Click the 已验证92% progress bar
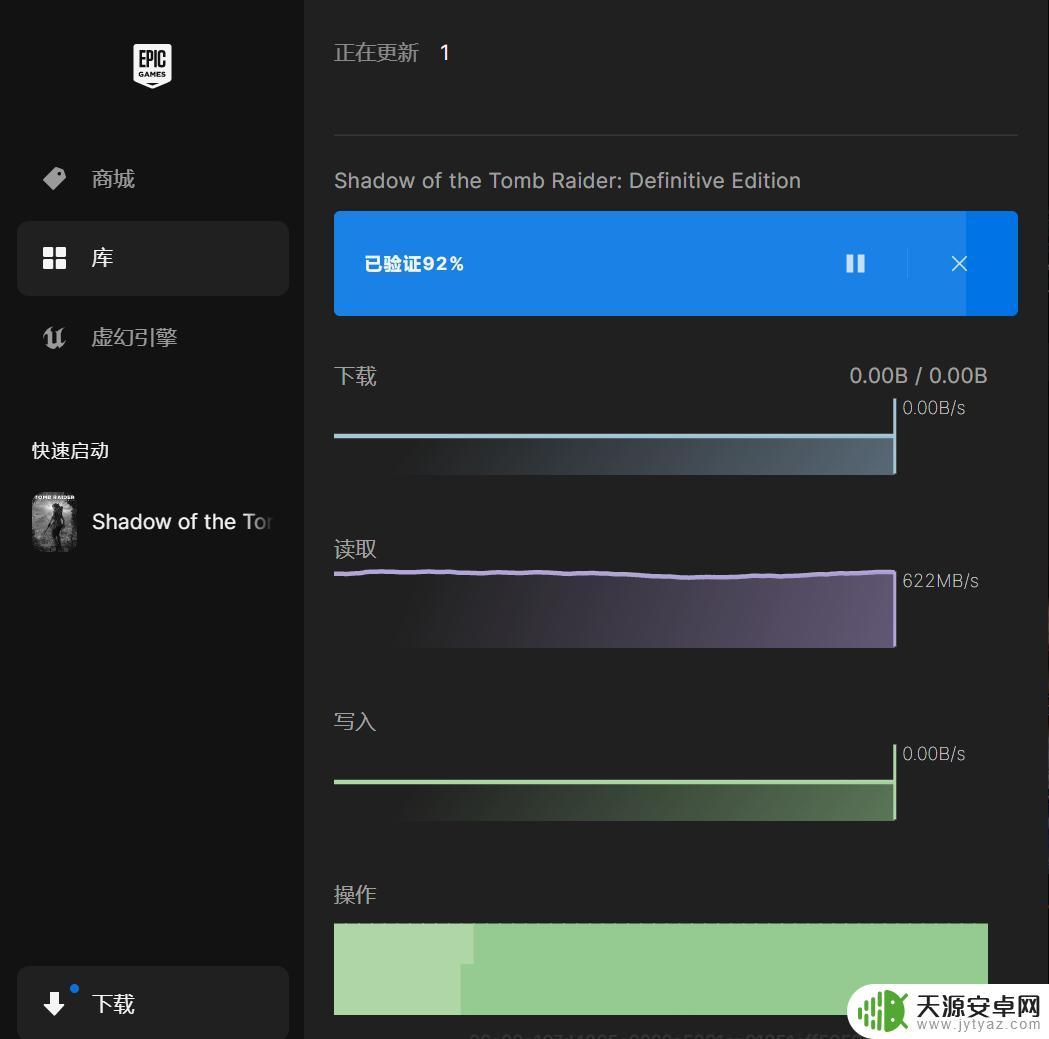The width and height of the screenshot is (1049, 1039). click(x=676, y=263)
